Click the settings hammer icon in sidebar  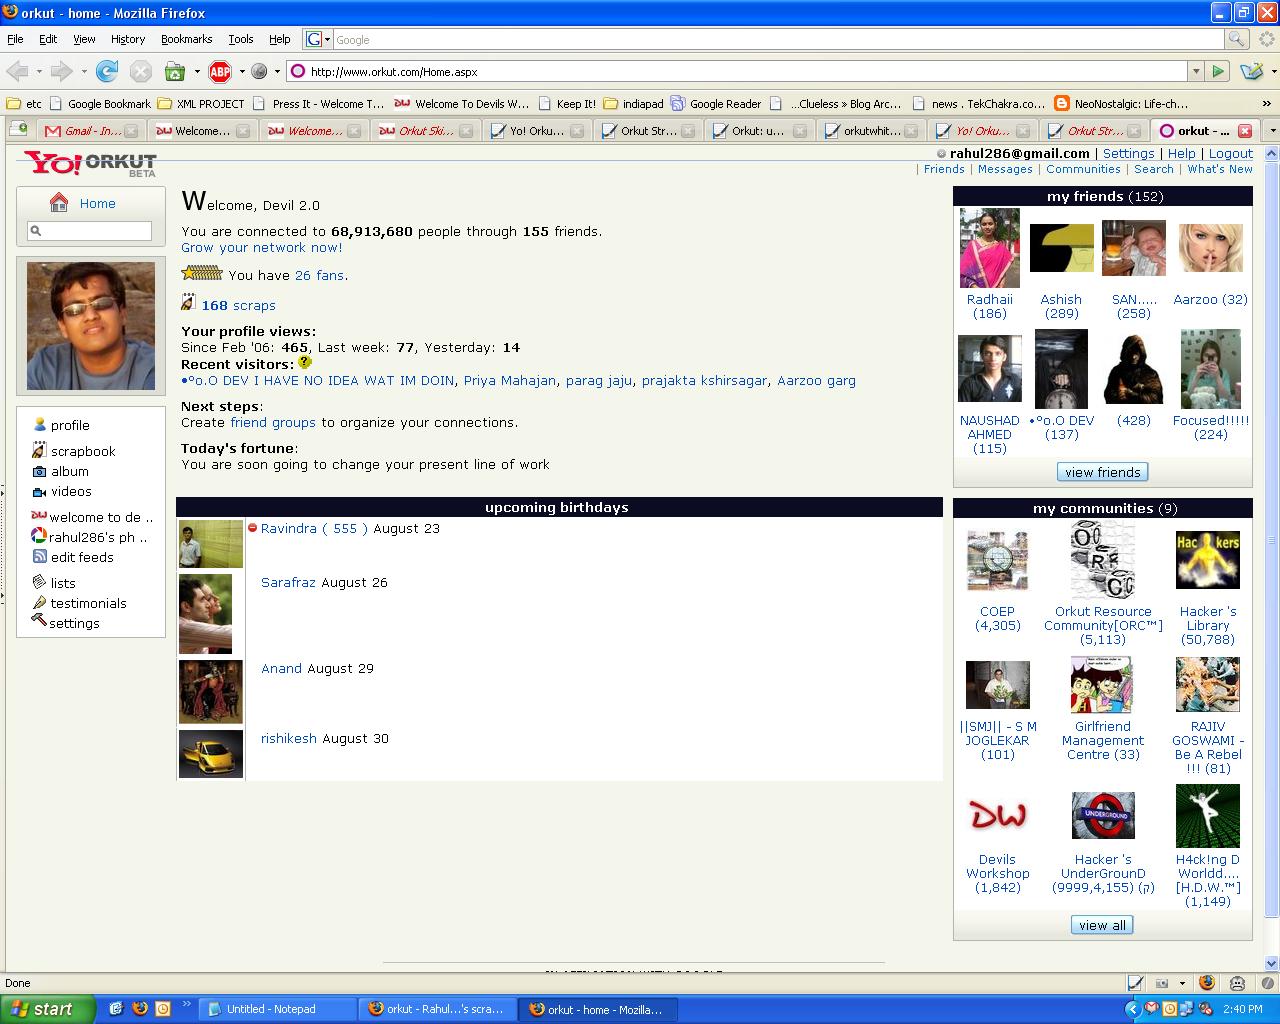(39, 621)
